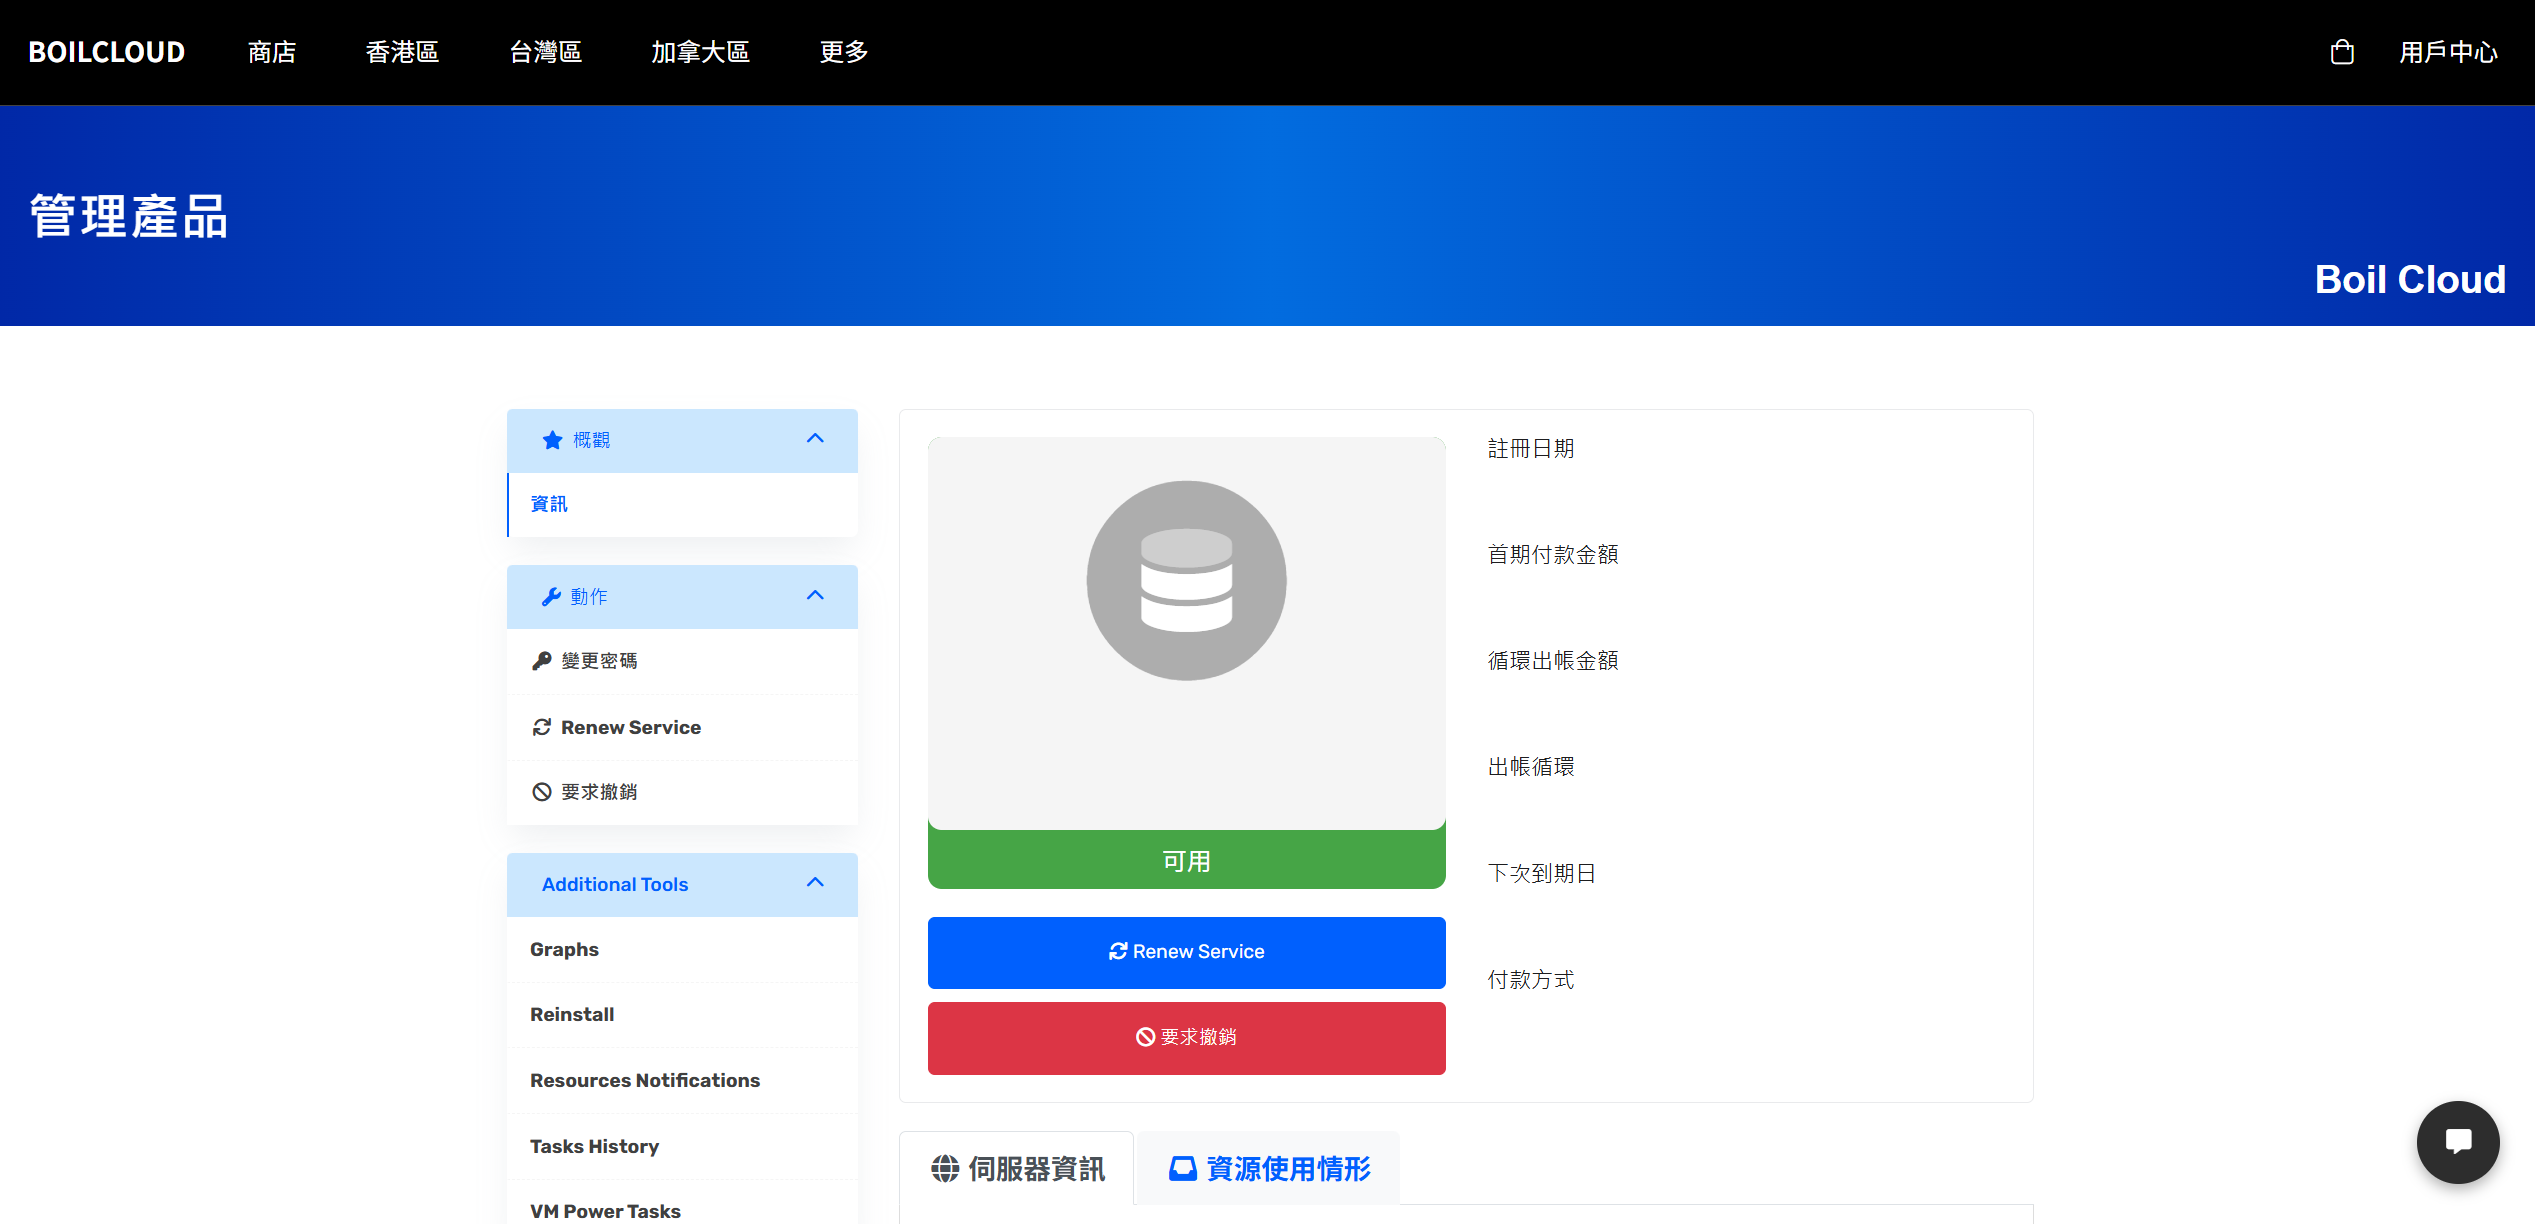The width and height of the screenshot is (2535, 1224).
Task: Click the 付款方式 label
Action: pos(1530,979)
